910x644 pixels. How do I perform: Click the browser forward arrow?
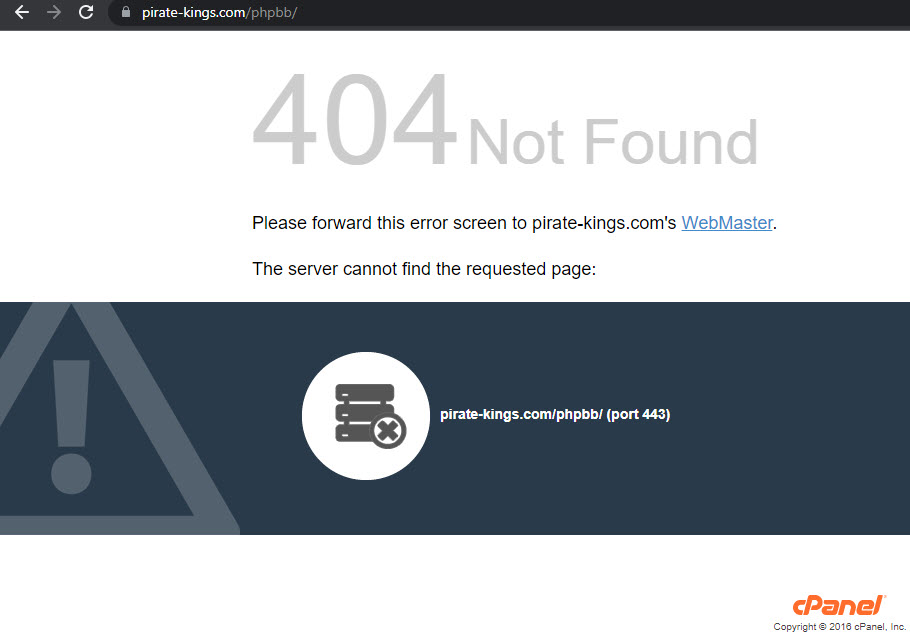[x=53, y=12]
